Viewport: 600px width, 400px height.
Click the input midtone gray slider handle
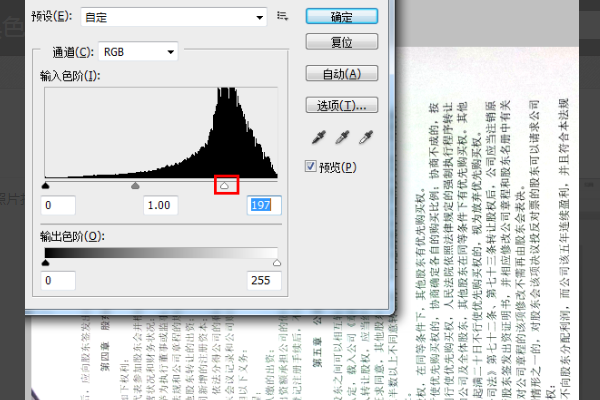tap(135, 185)
